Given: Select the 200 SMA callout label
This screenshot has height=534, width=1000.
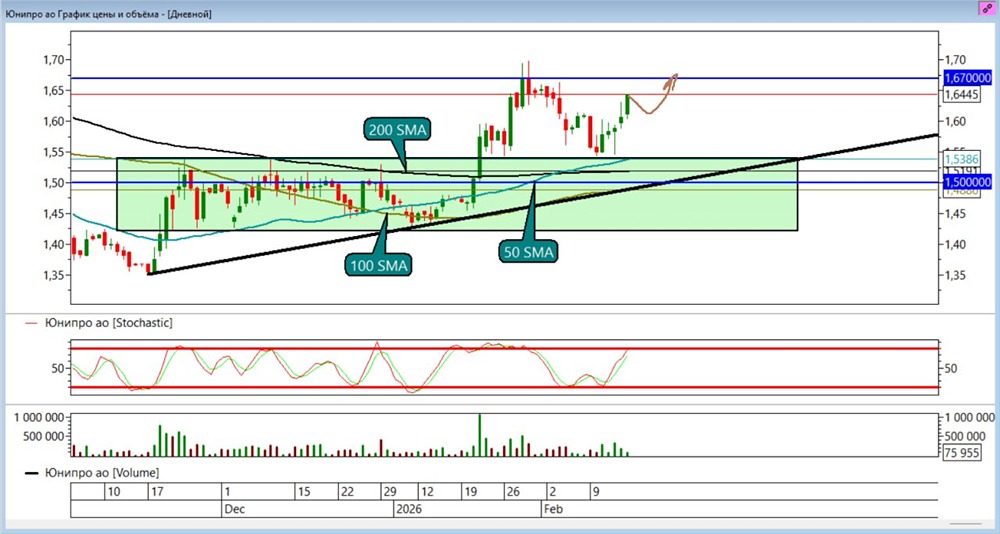Looking at the screenshot, I should point(399,130).
